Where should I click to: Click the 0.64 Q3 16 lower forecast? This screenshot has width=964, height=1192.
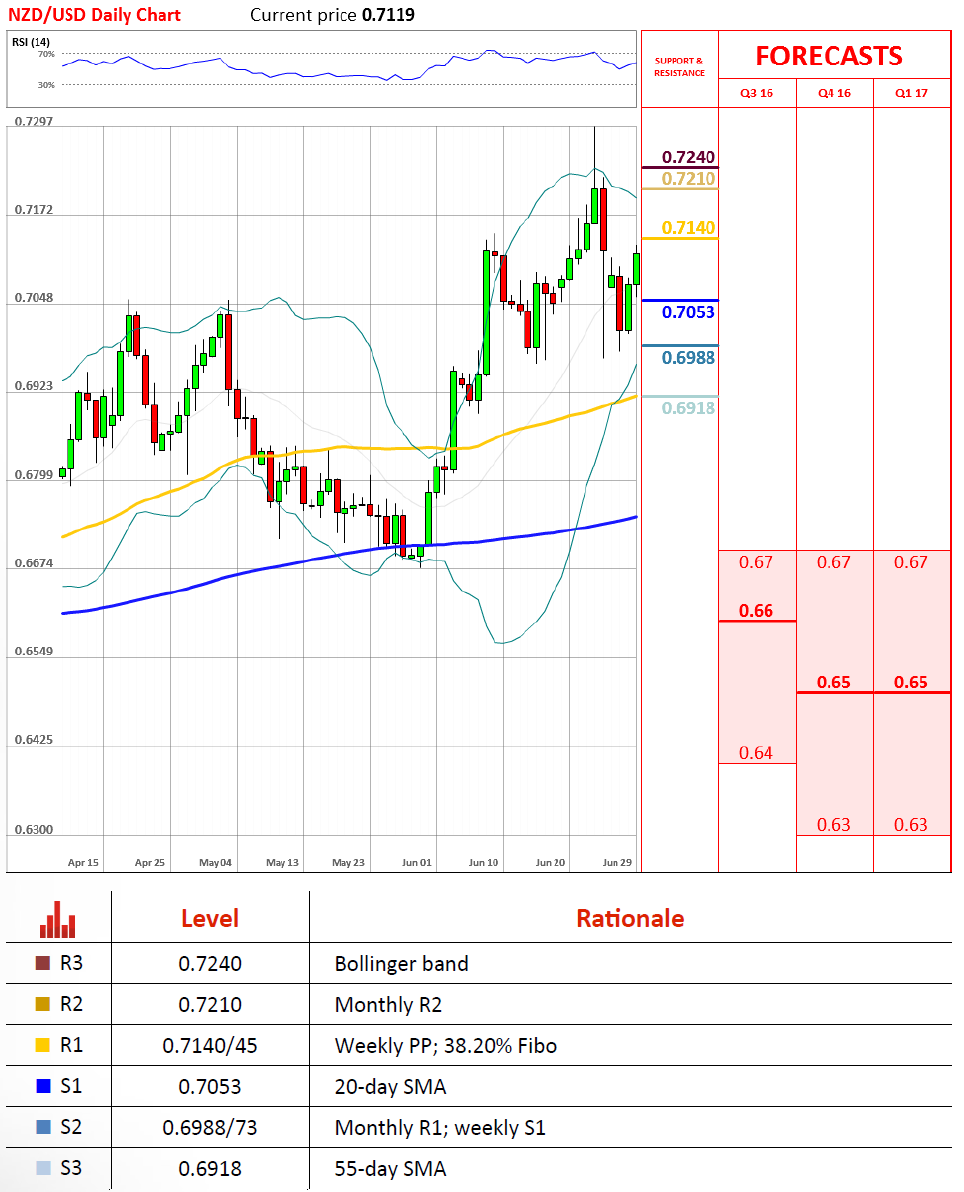pyautogui.click(x=756, y=753)
